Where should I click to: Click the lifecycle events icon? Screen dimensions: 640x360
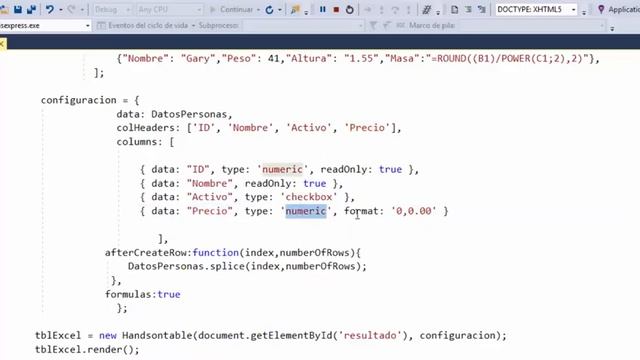coord(101,25)
